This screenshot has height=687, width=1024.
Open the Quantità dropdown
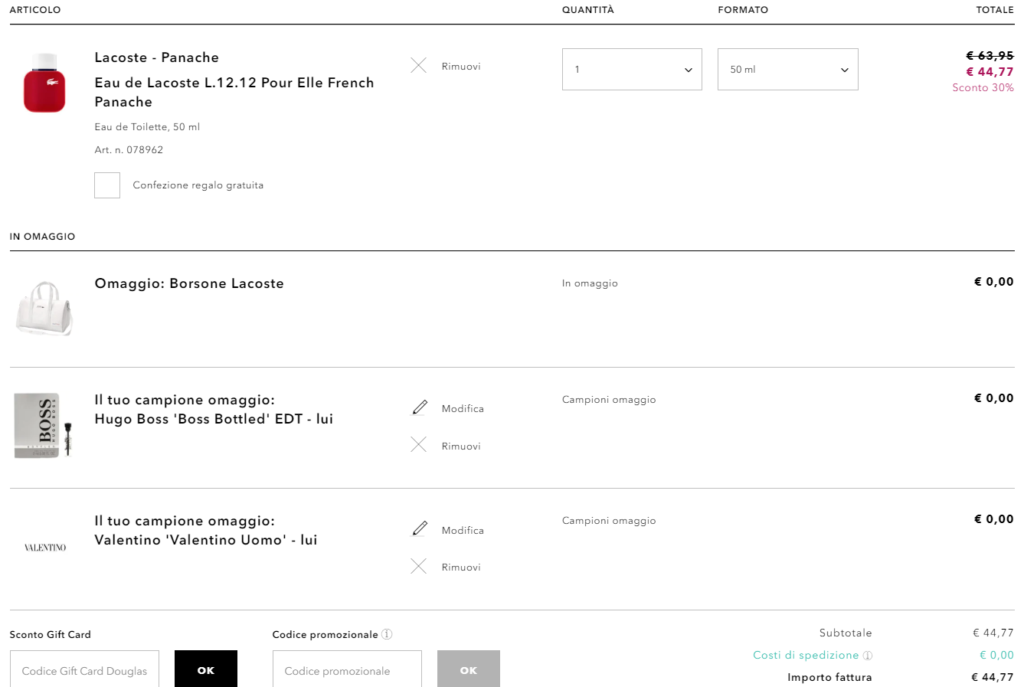tap(631, 70)
